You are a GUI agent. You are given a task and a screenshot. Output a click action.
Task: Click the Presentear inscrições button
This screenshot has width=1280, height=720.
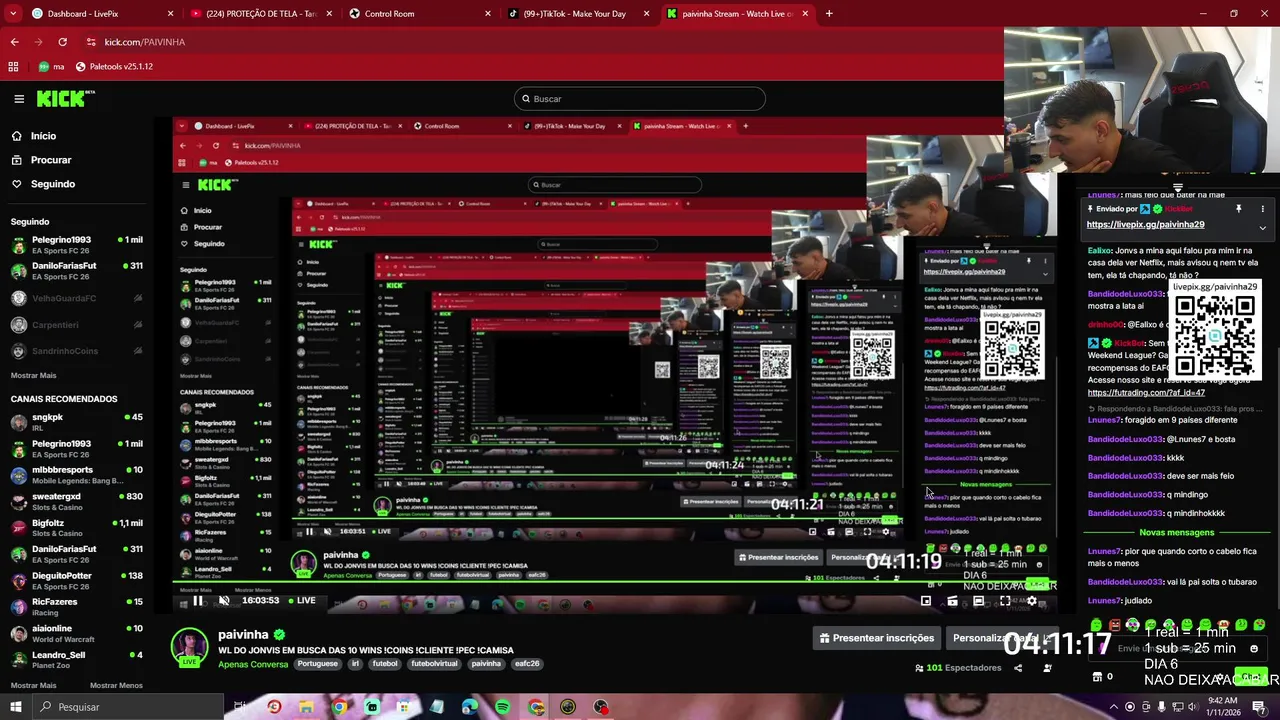877,638
